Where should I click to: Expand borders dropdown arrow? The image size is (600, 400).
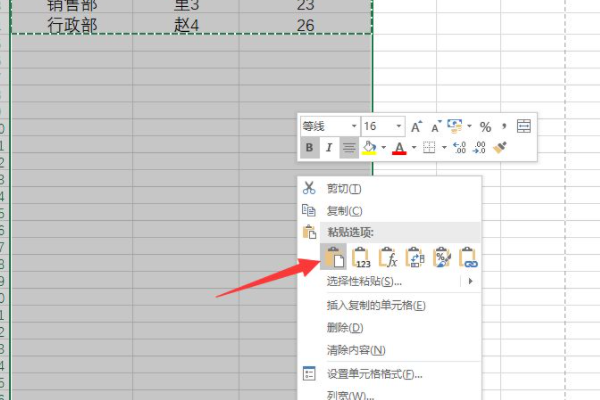point(444,147)
